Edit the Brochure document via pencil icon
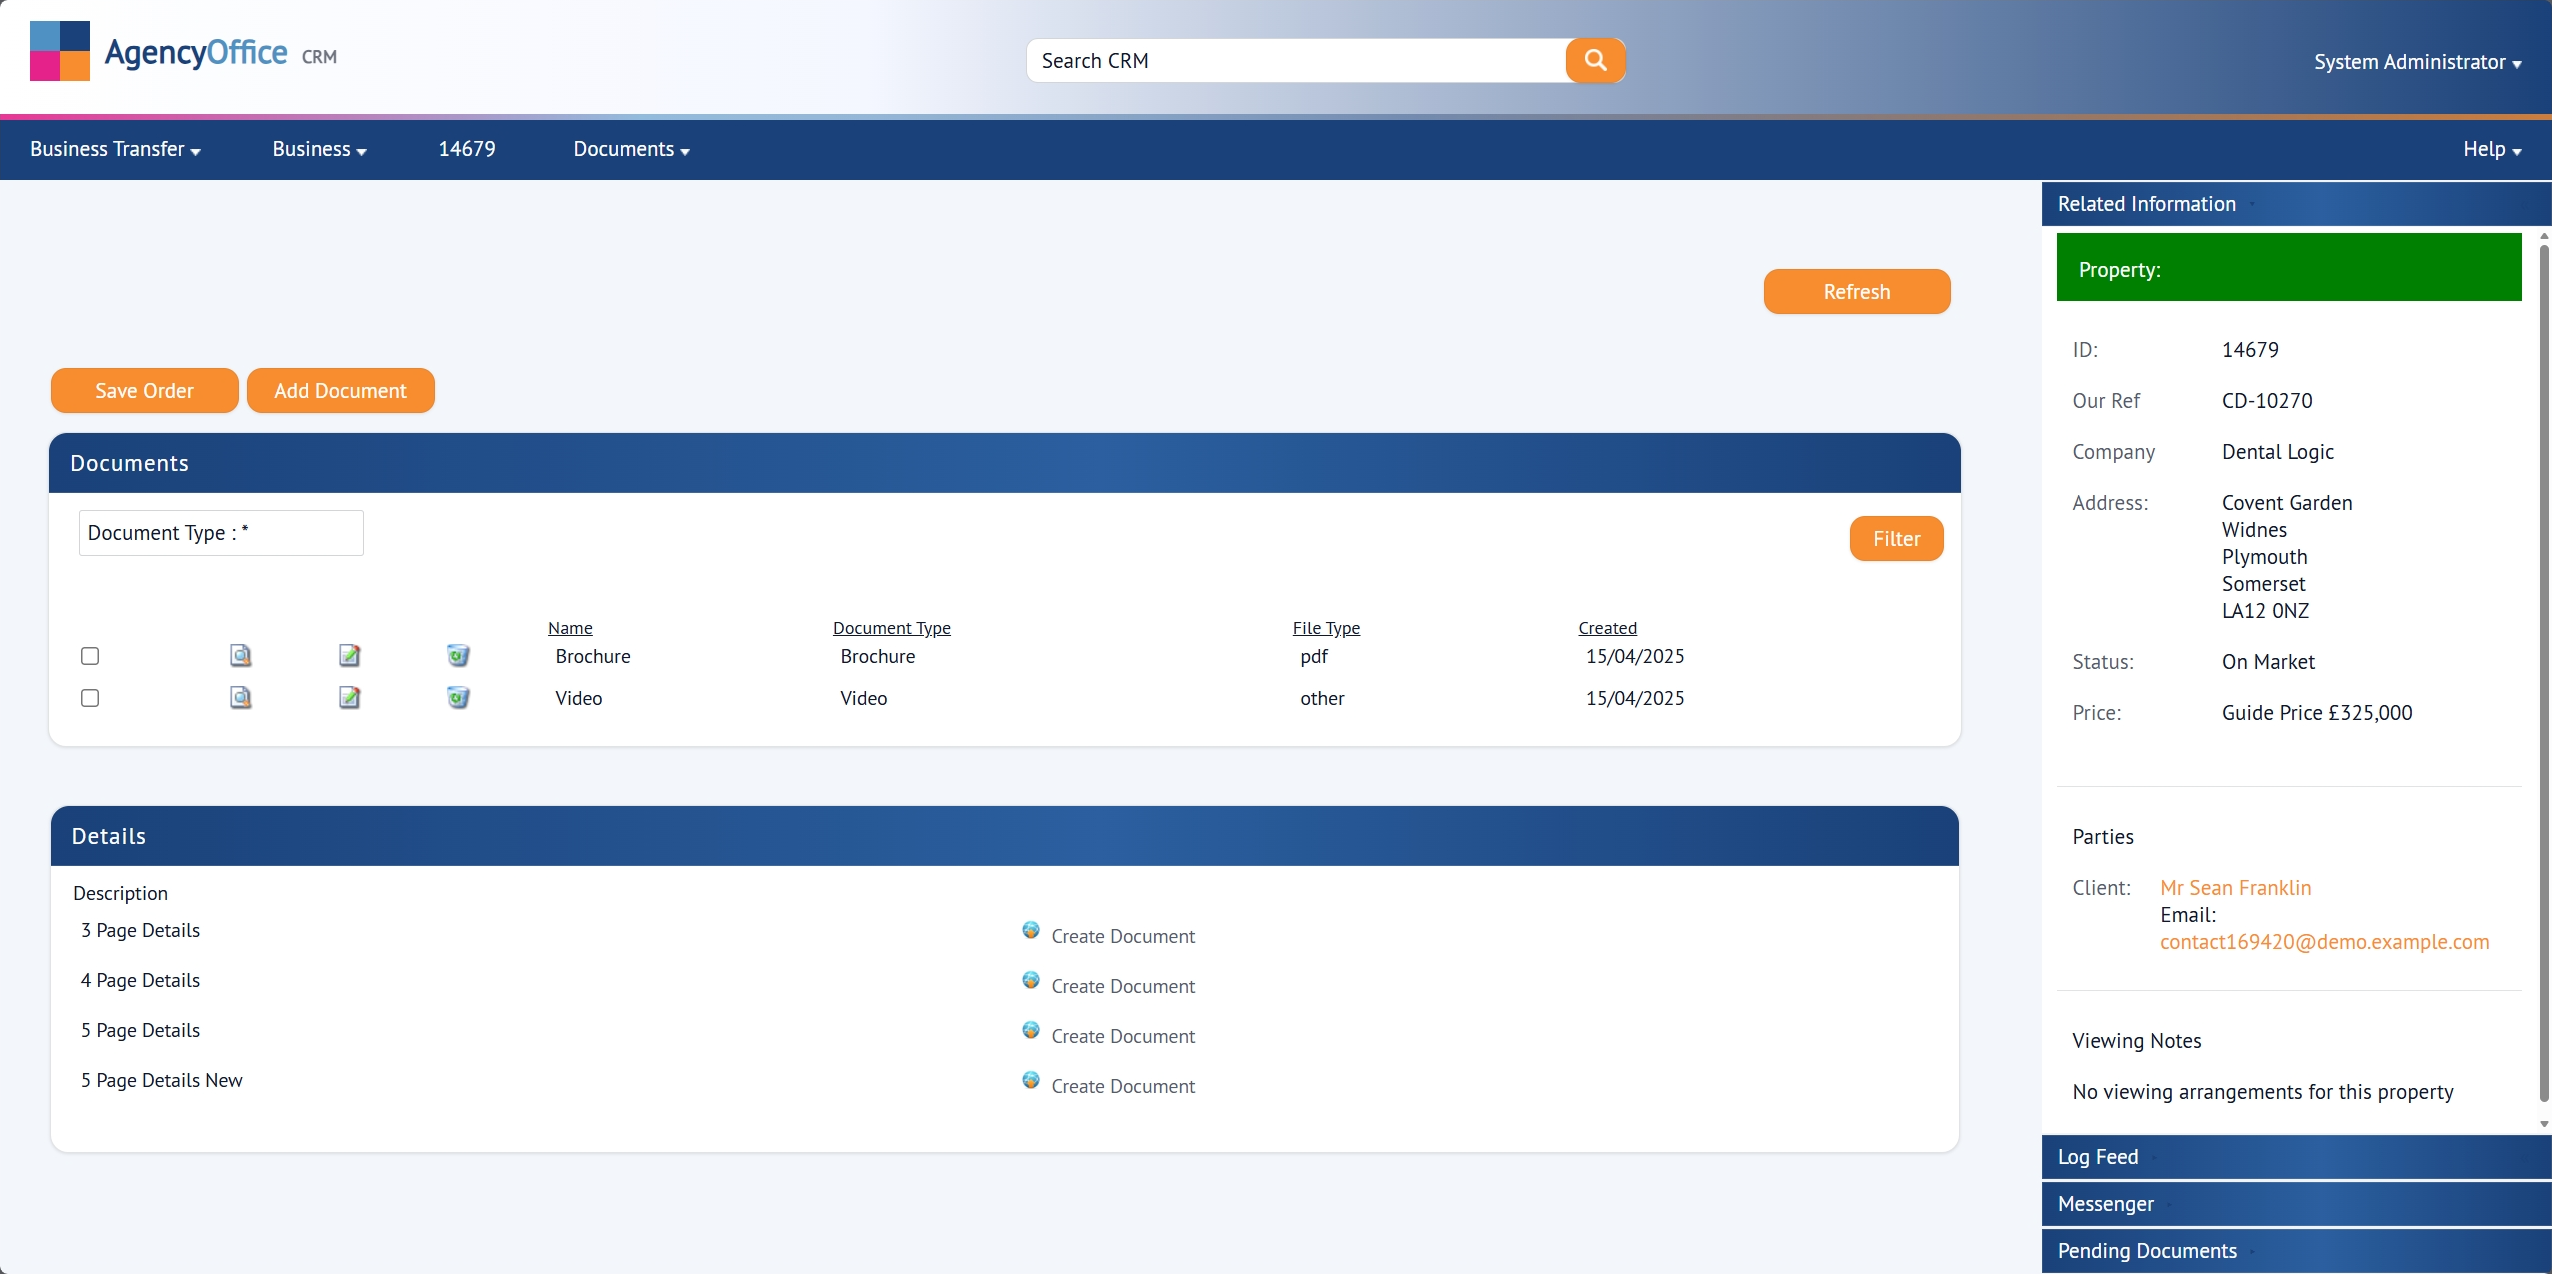Image resolution: width=2552 pixels, height=1274 pixels. [349, 656]
